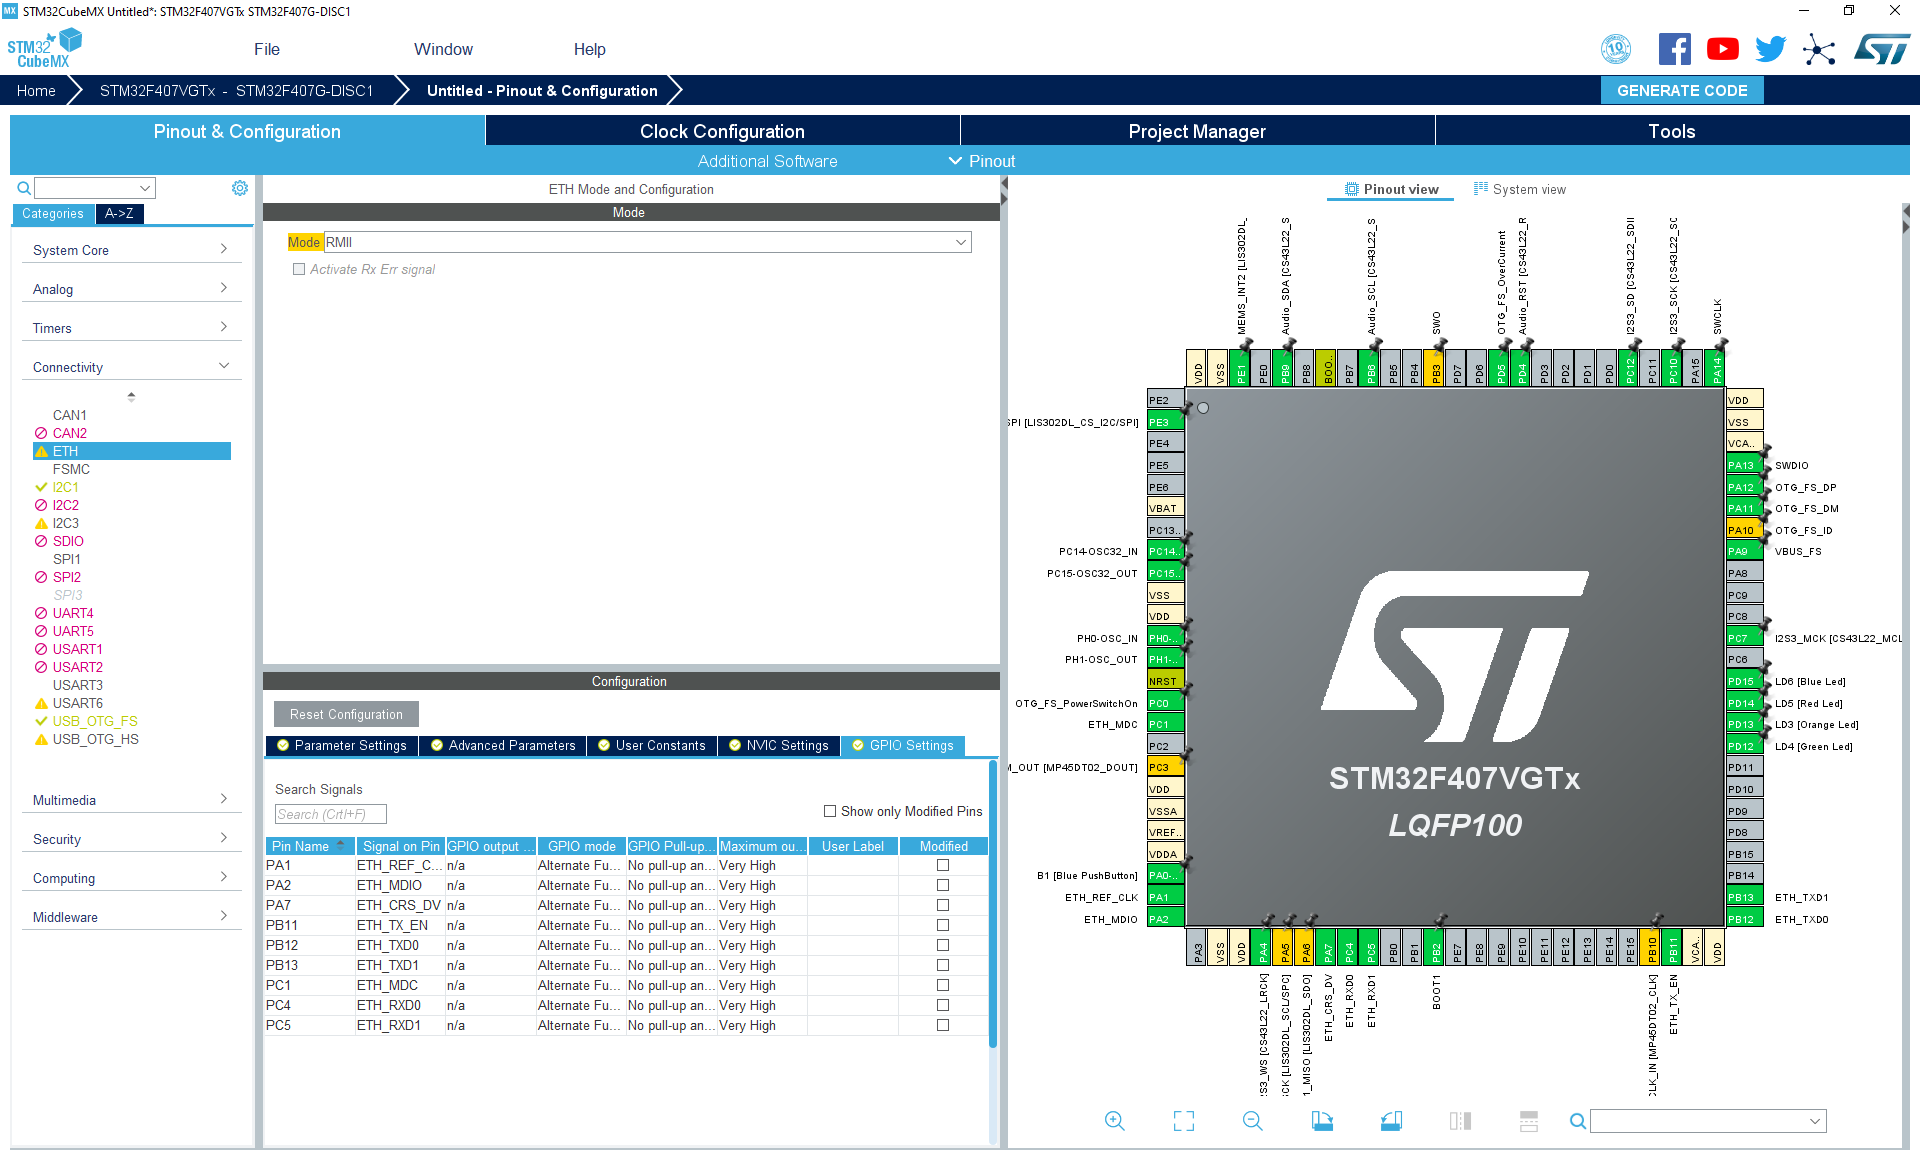The height and width of the screenshot is (1160, 1920).
Task: Click the Pinout view grid icon
Action: 1352,189
